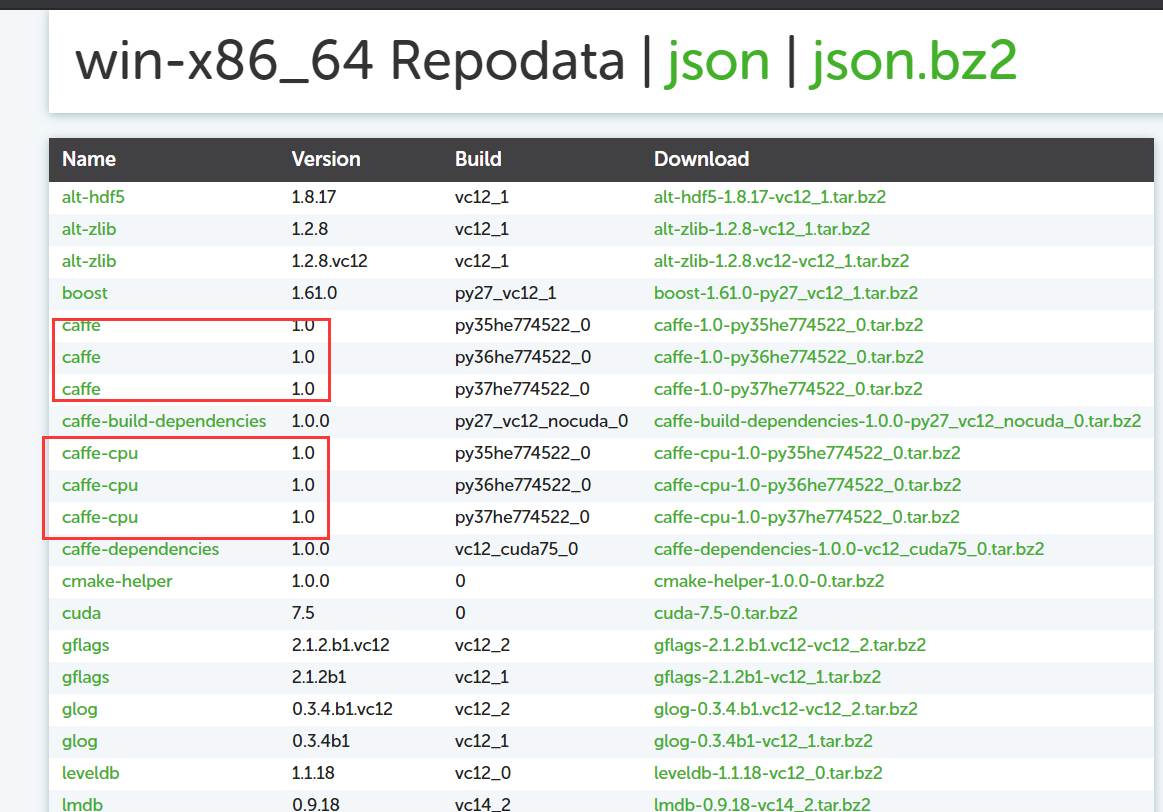Download glog-0.3.4b1-vc12_1.tar.bz2

point(762,741)
